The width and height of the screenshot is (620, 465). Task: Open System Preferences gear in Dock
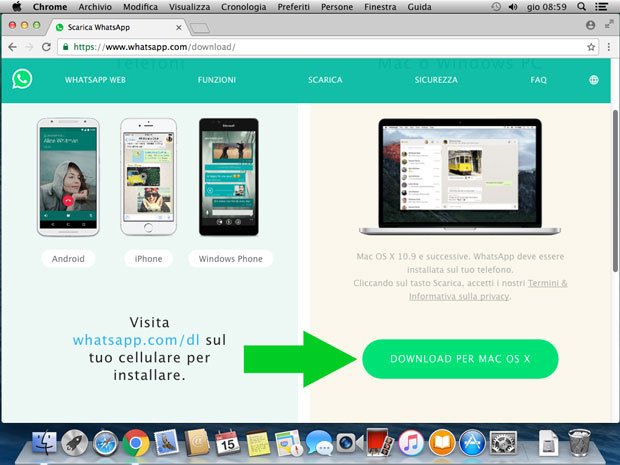[503, 443]
